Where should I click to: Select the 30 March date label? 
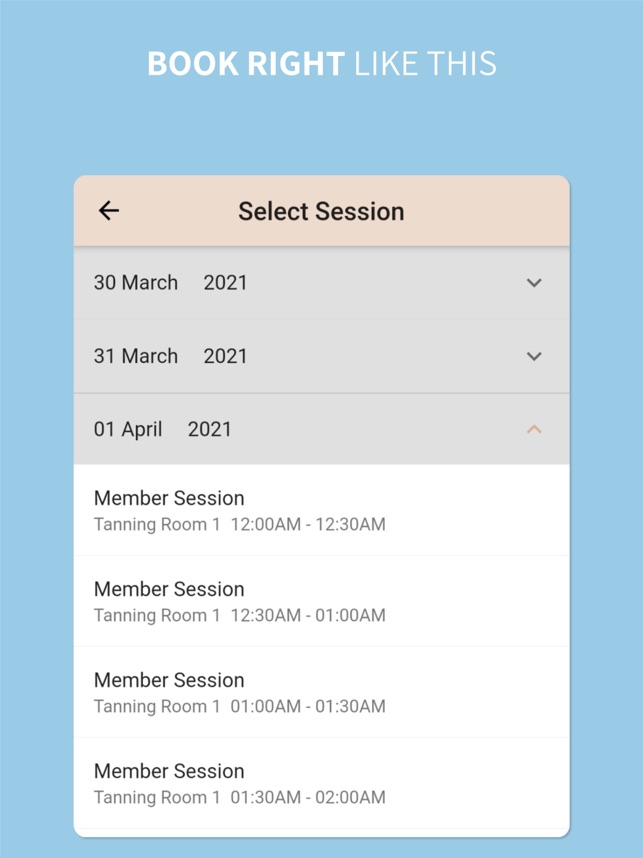[136, 283]
